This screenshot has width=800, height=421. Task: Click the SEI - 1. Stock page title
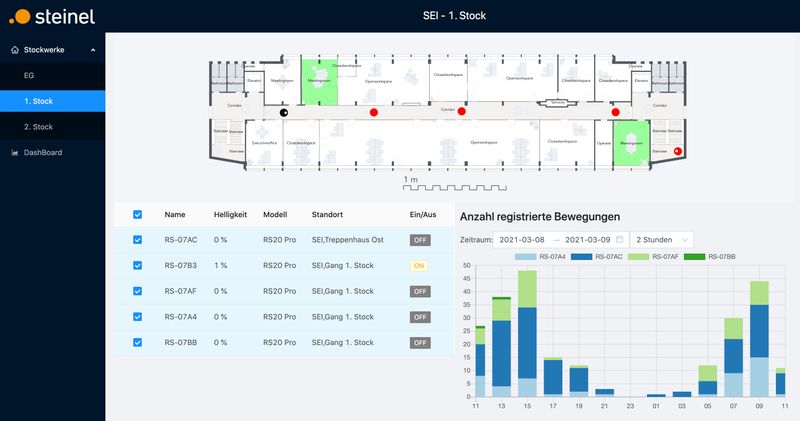(454, 16)
